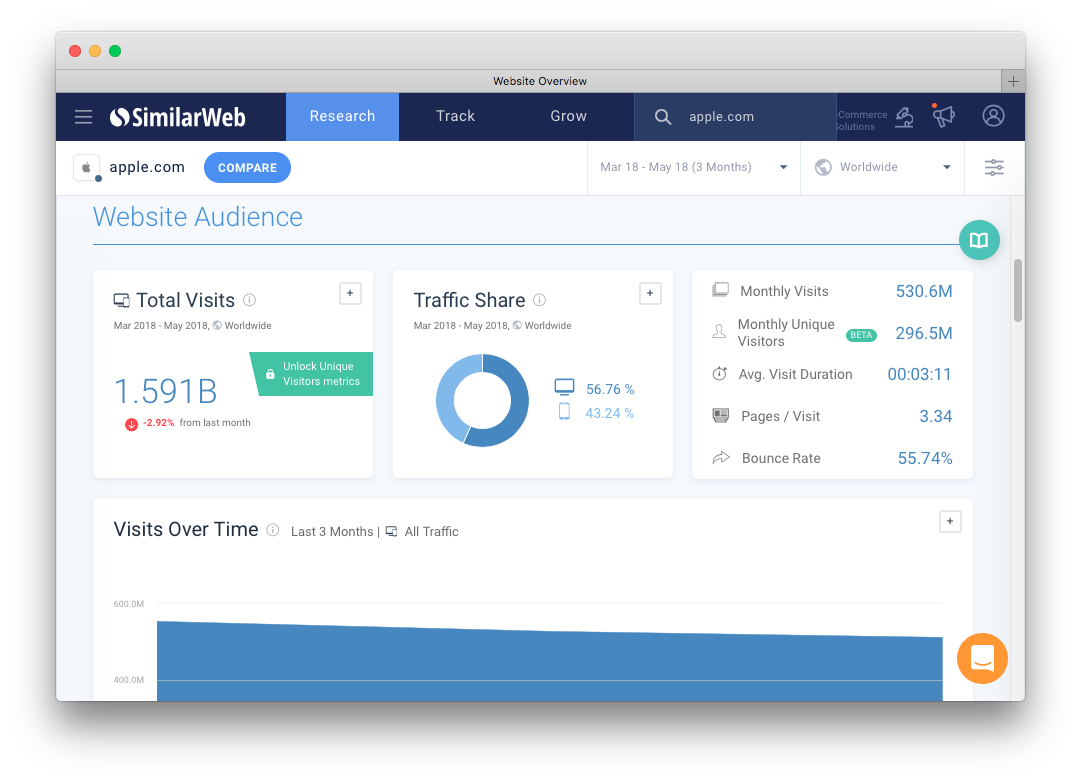Click the Pages / Visit icon

[720, 416]
